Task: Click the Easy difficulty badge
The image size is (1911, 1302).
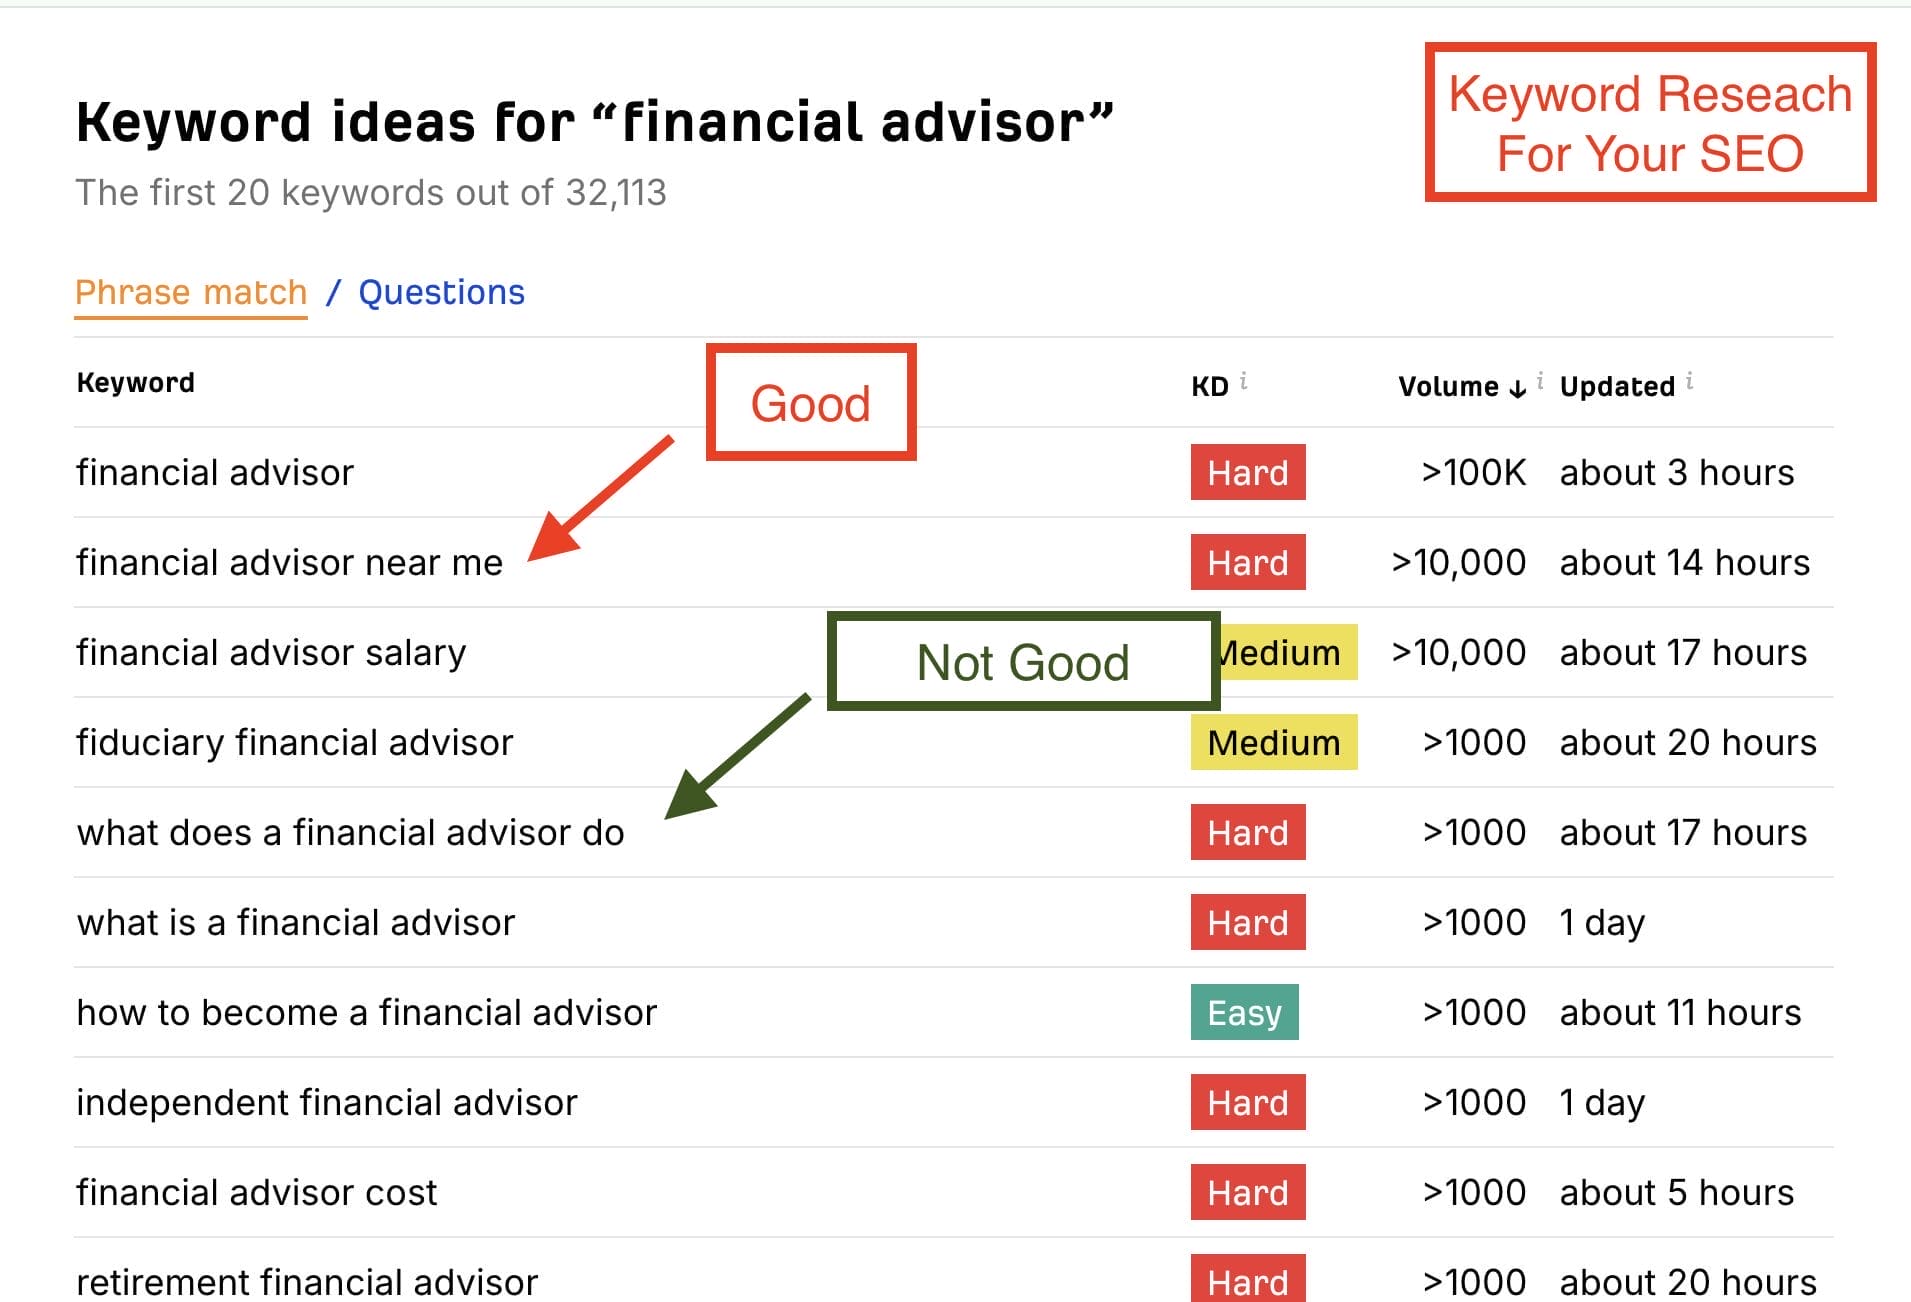Action: pyautogui.click(x=1244, y=1013)
